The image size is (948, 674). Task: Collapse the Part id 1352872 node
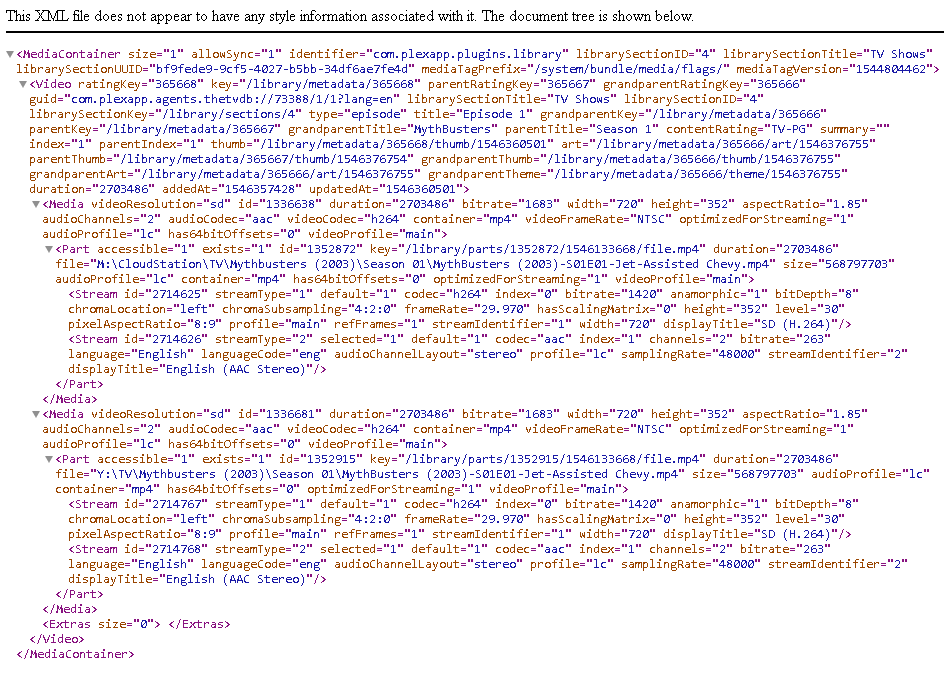click(50, 249)
